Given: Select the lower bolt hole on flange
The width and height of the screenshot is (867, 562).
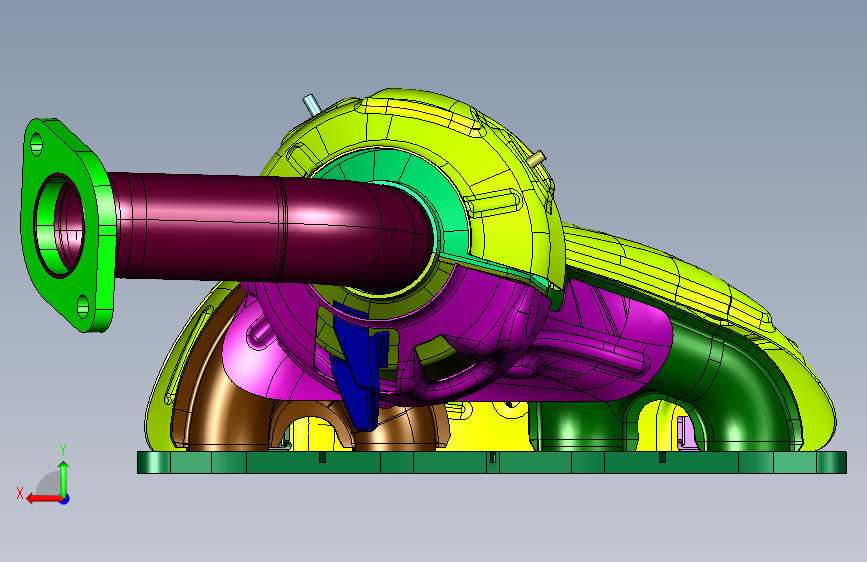Looking at the screenshot, I should pos(83,306).
